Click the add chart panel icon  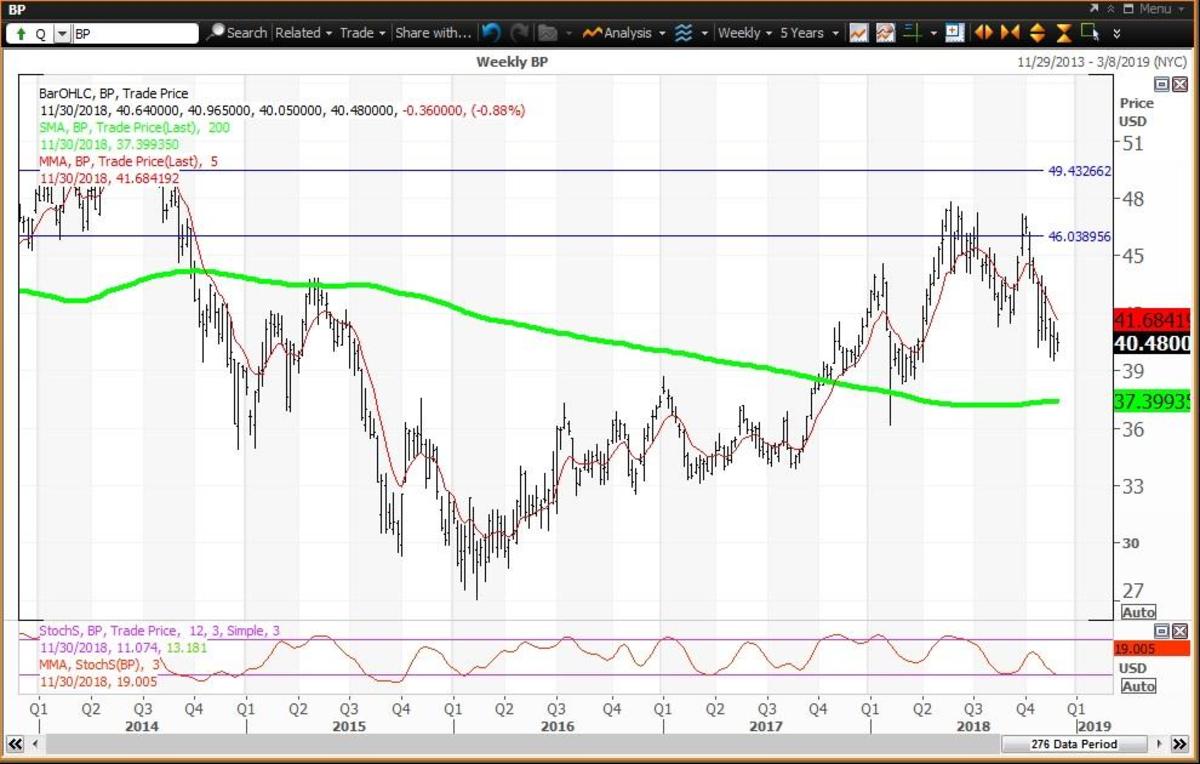coord(953,33)
